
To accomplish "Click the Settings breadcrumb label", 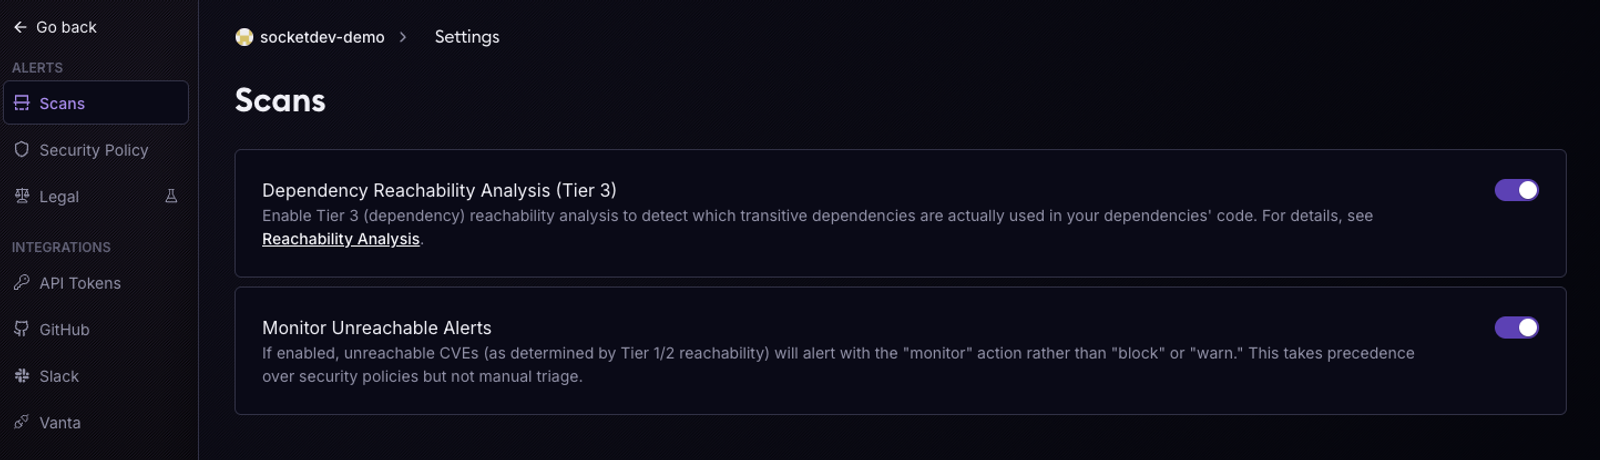I will (x=467, y=37).
